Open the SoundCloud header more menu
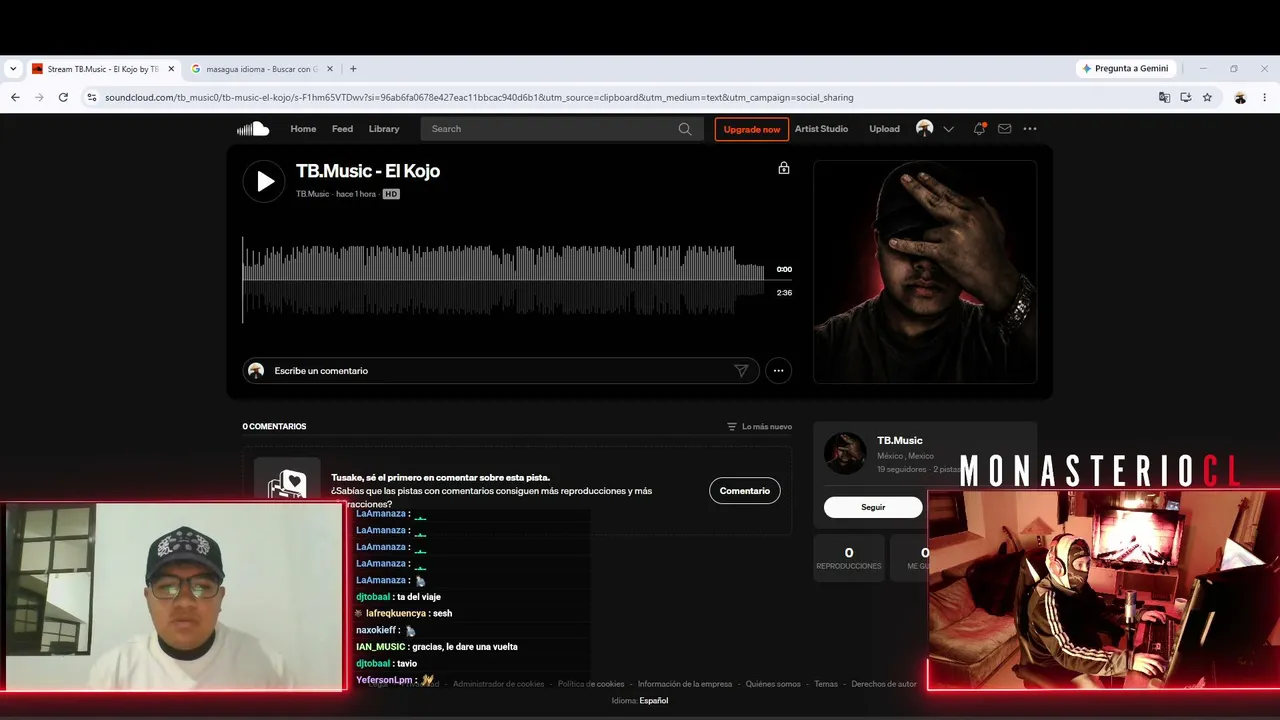1280x720 pixels. point(1030,129)
